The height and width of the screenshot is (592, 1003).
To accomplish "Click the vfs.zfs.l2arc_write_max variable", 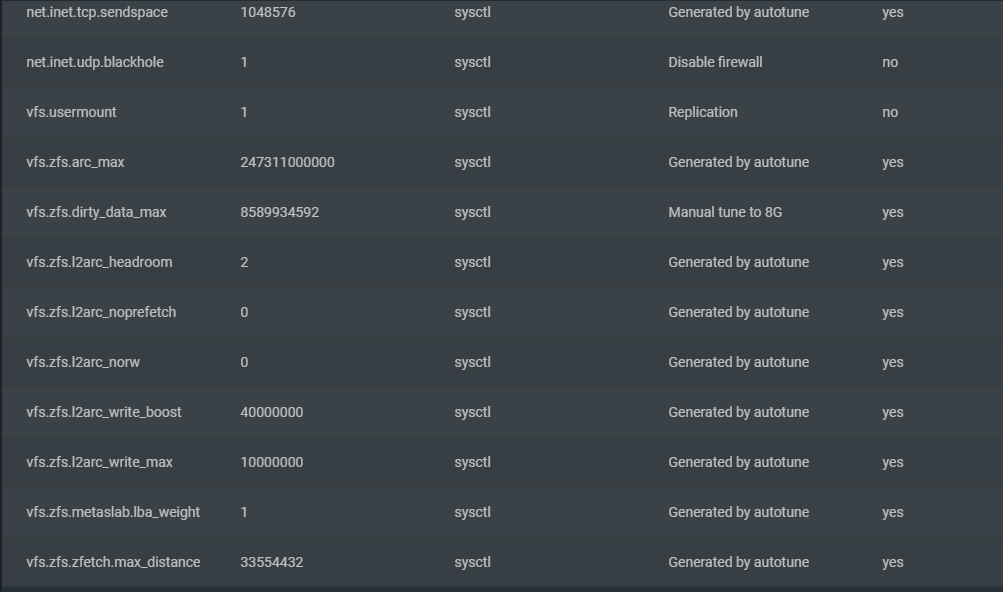I will click(99, 461).
